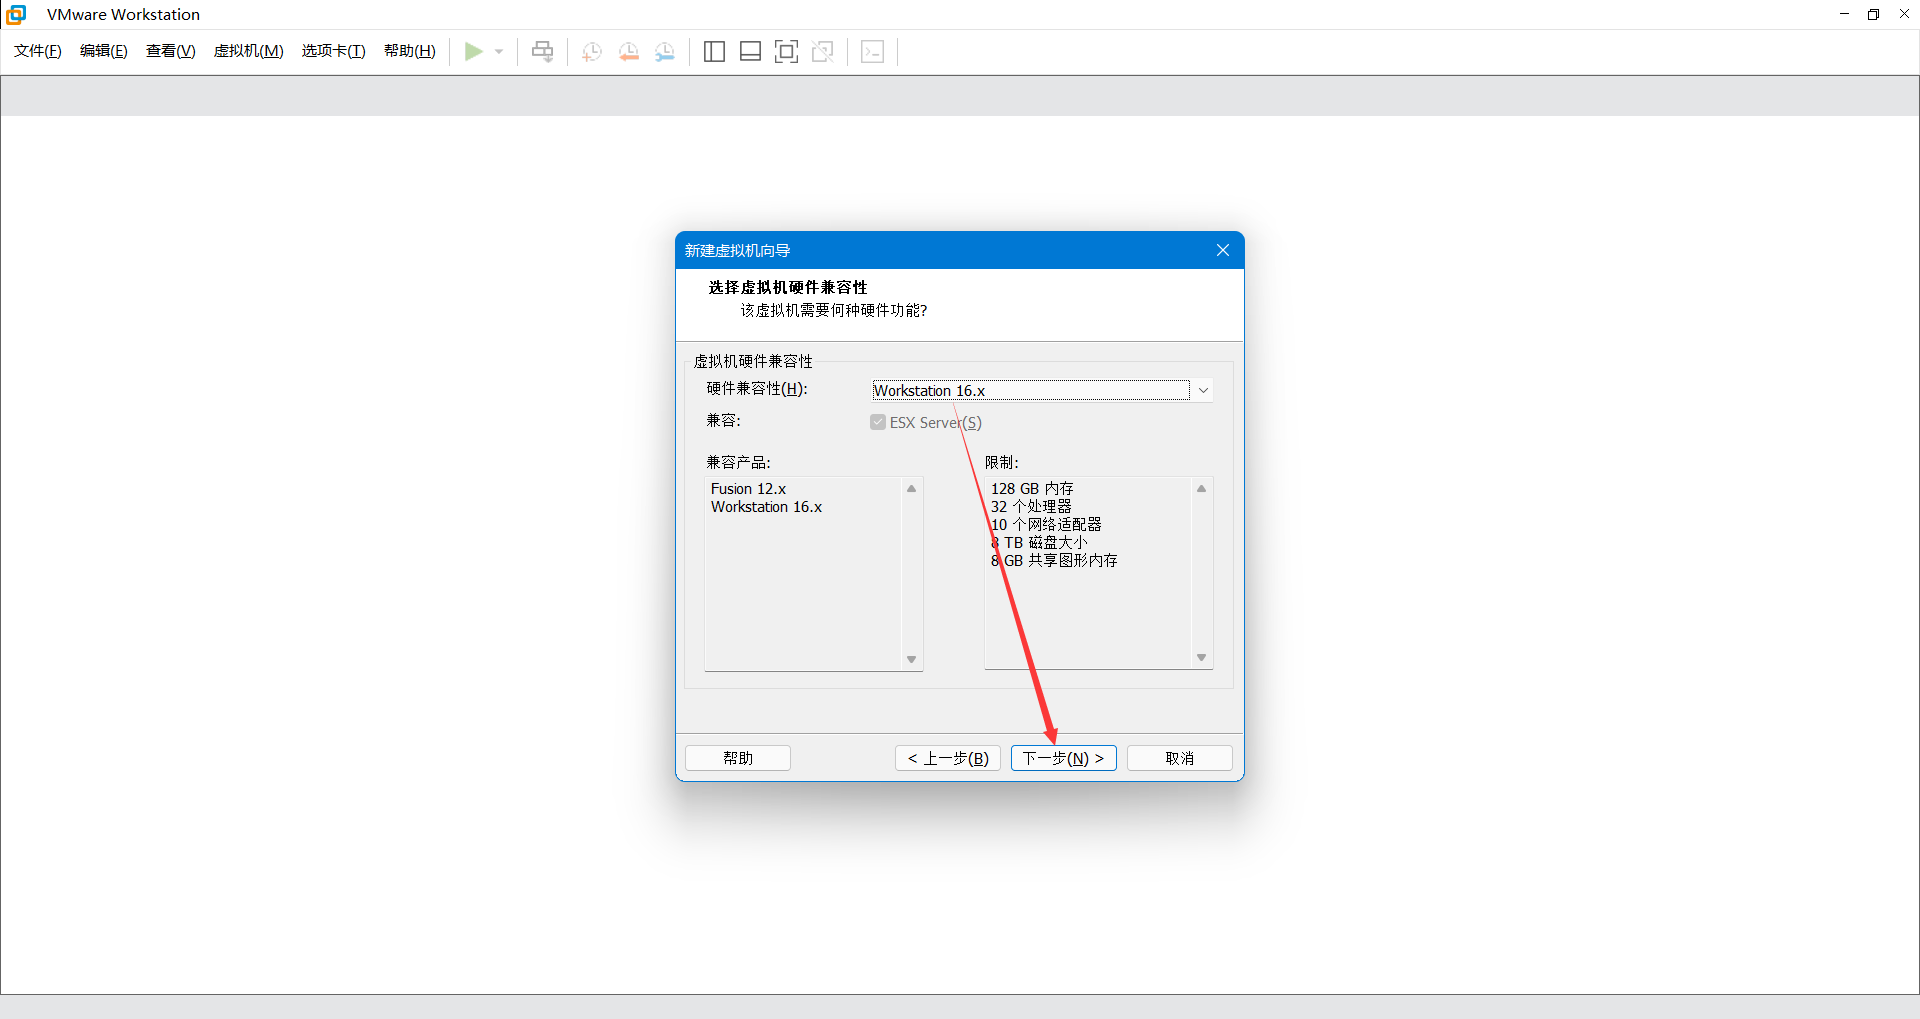Screen dimensions: 1920x1019
Task: Click the 帮助 button in wizard
Action: pyautogui.click(x=738, y=758)
